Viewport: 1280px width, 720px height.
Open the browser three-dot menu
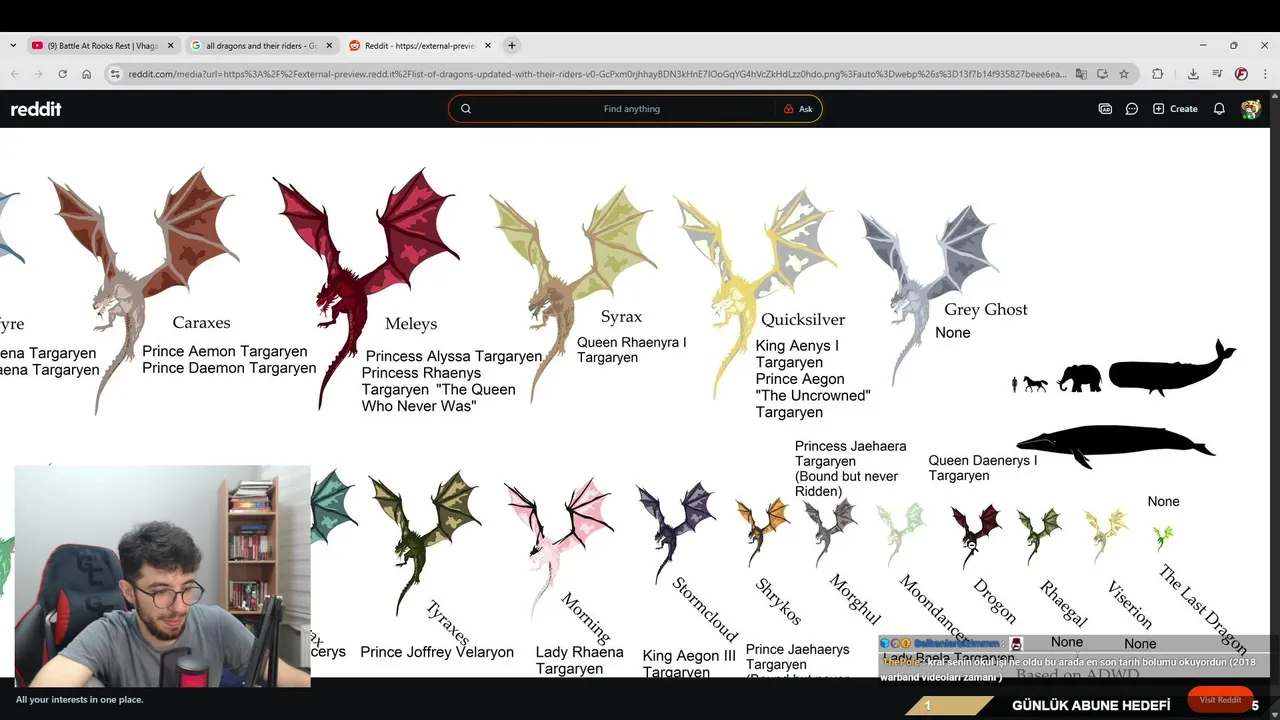click(x=1265, y=74)
